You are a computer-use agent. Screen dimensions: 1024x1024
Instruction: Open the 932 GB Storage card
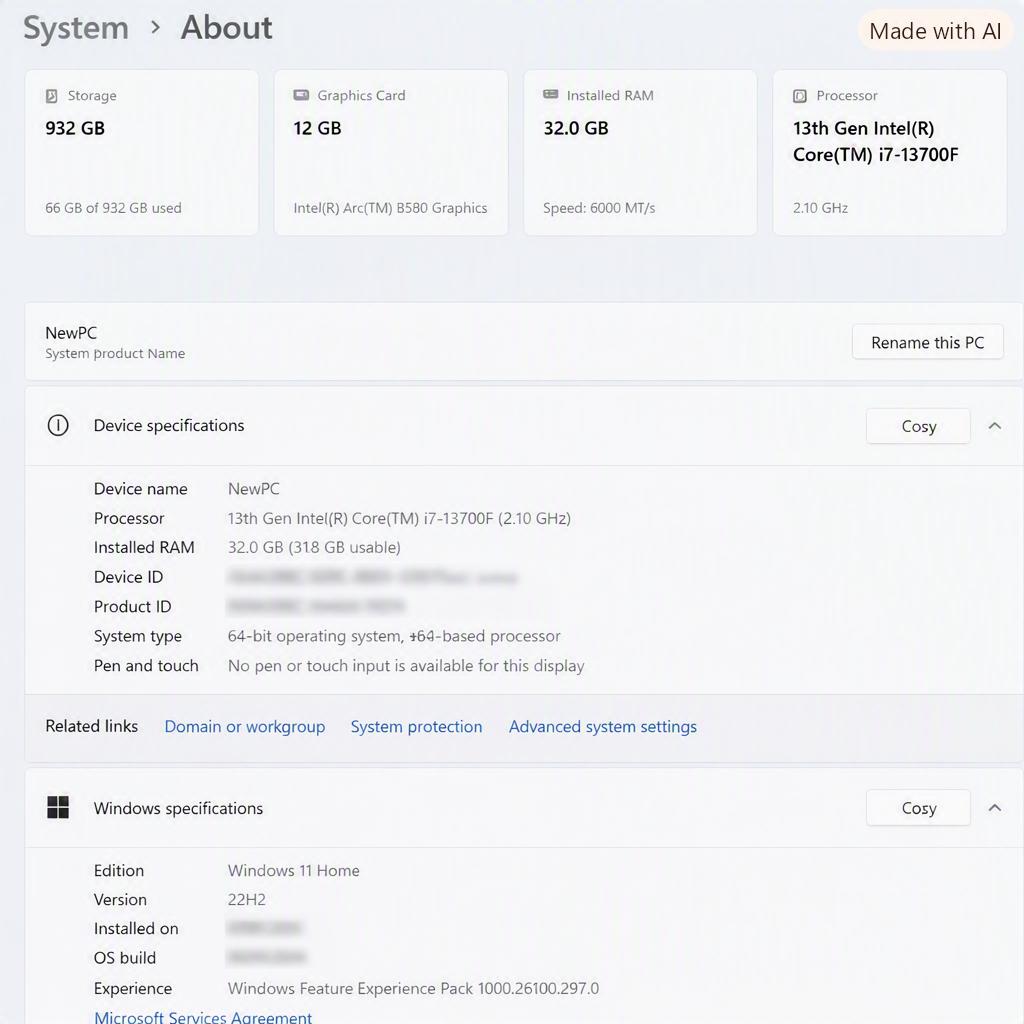(141, 153)
